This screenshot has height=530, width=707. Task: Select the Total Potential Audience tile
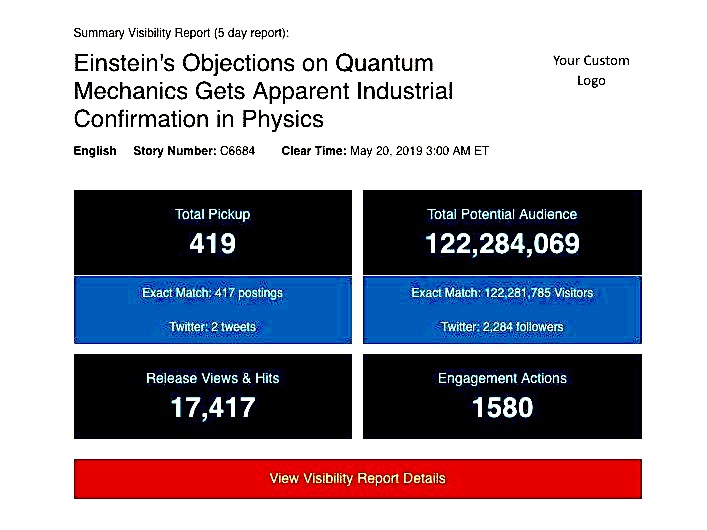pyautogui.click(x=502, y=232)
